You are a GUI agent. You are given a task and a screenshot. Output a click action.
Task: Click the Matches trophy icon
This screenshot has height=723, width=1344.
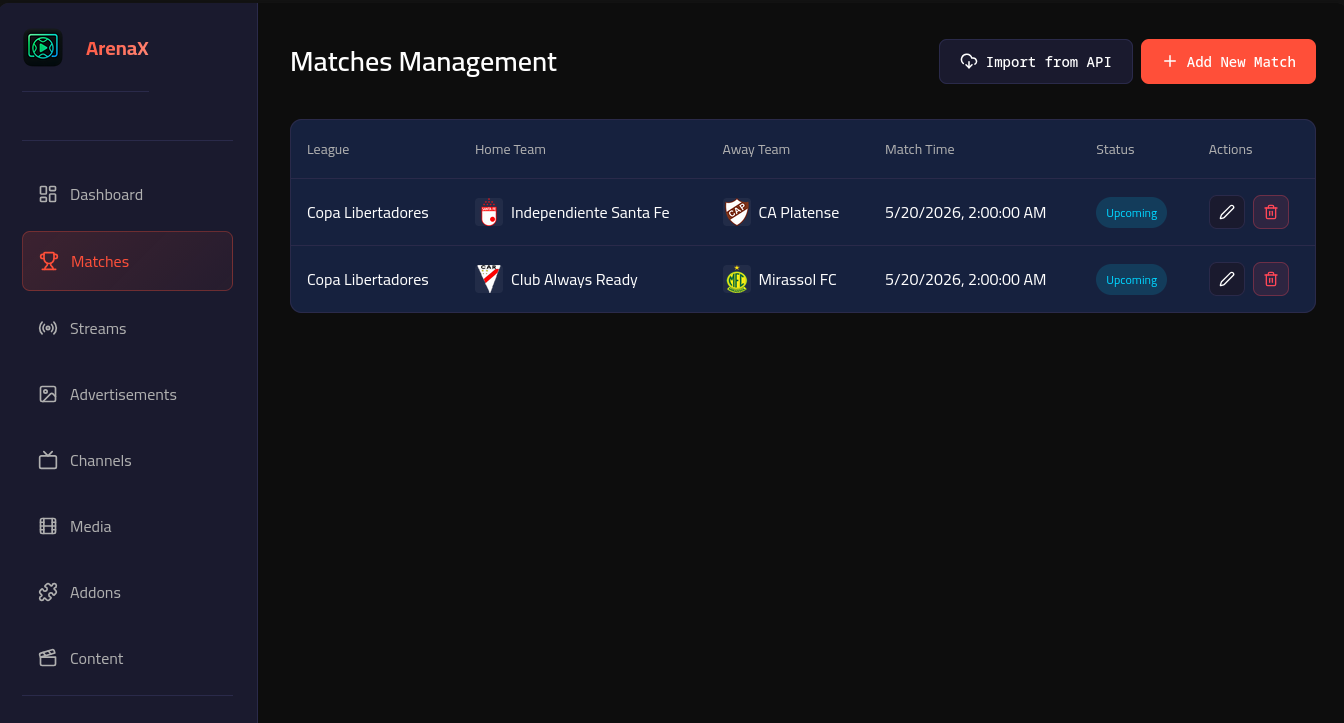[49, 261]
